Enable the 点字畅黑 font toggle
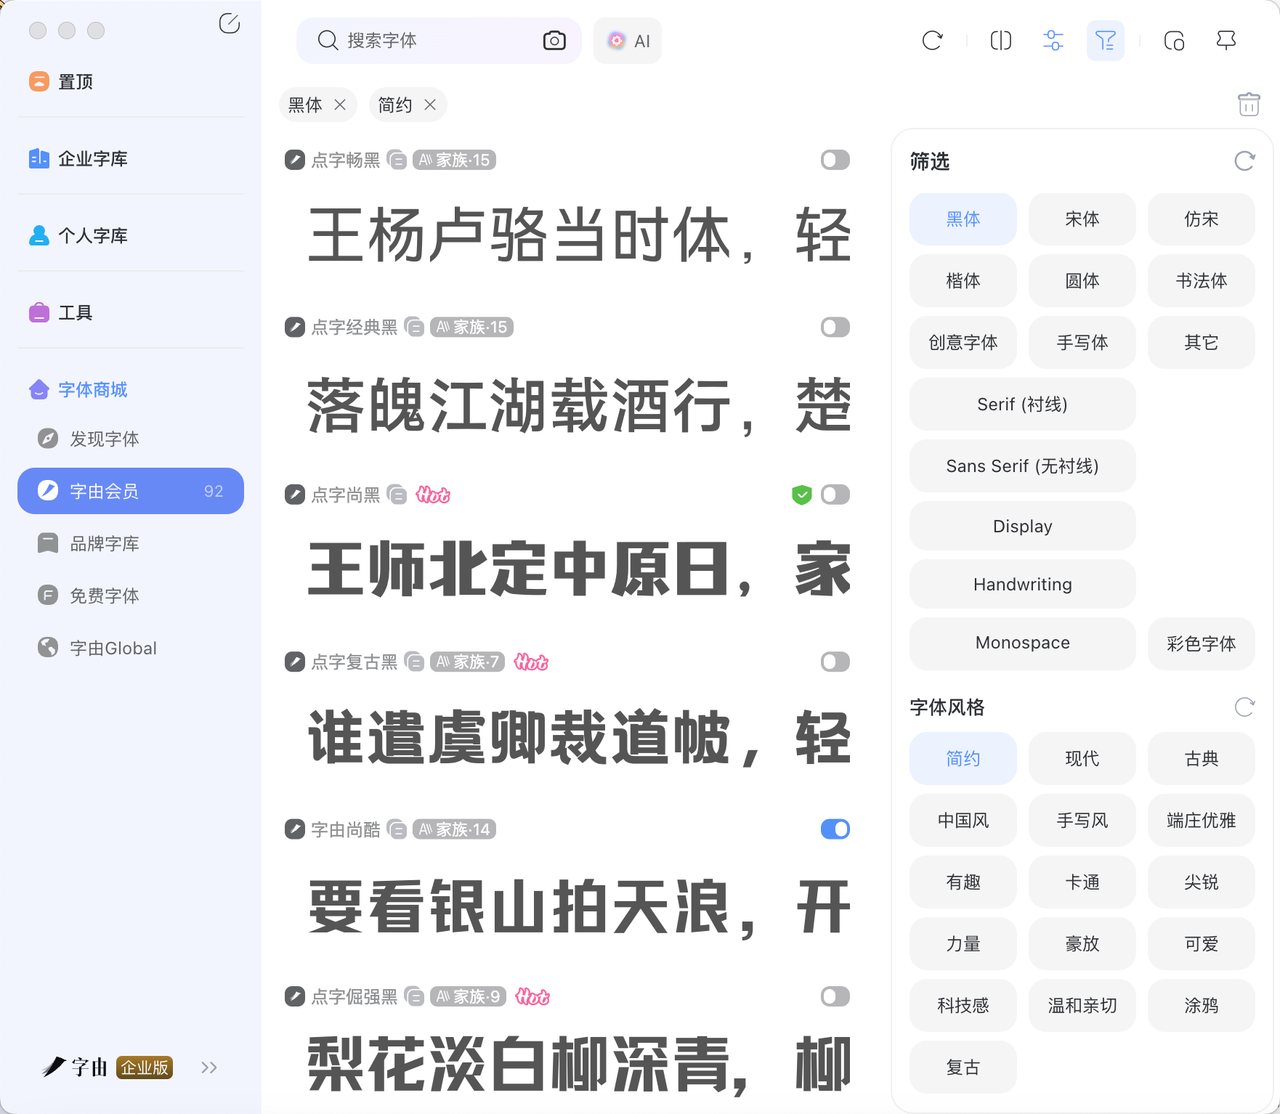The width and height of the screenshot is (1280, 1114). 835,160
